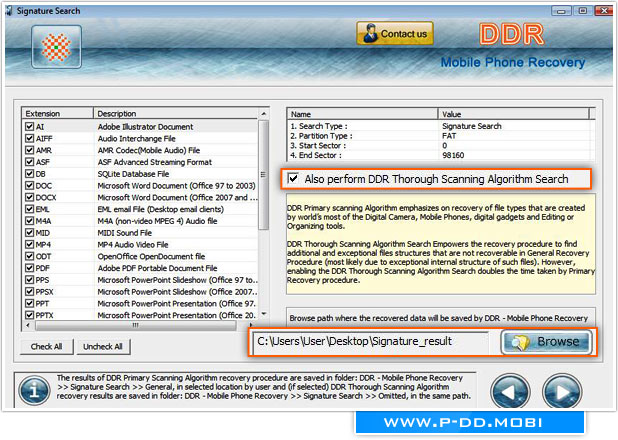
Task: Click the recovery save path input field
Action: 371,342
